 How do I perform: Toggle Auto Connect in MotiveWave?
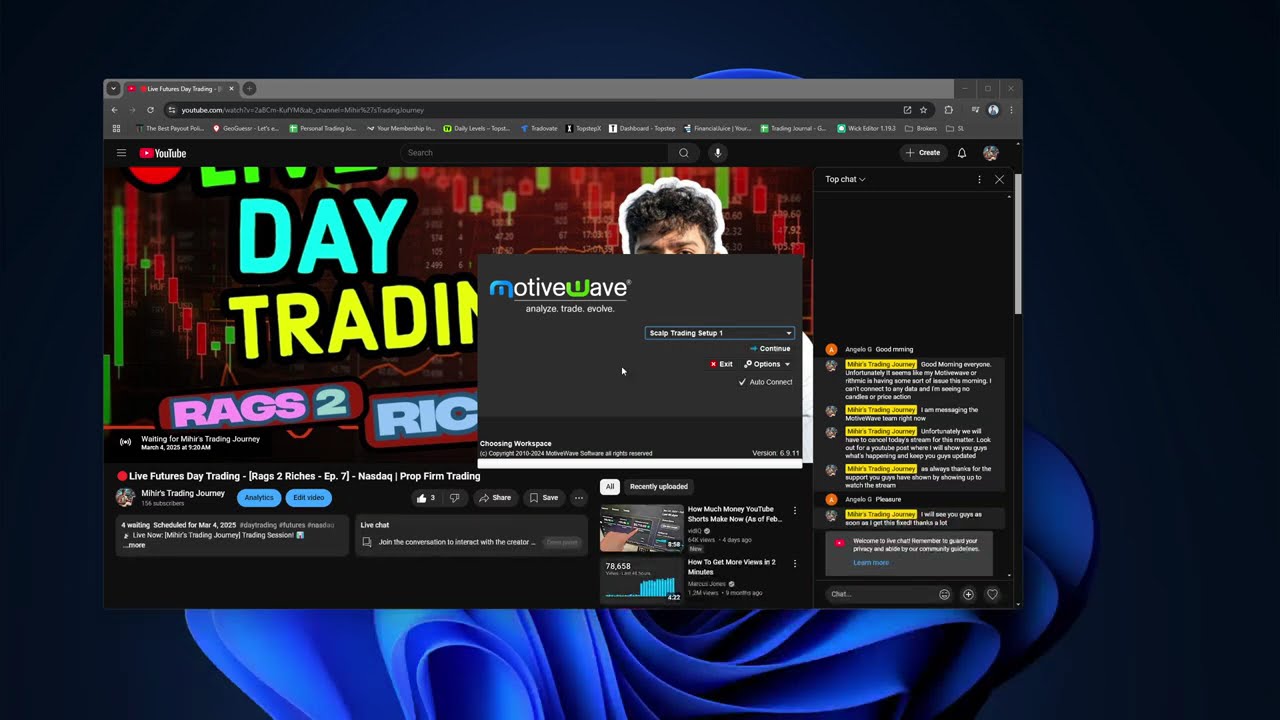click(x=765, y=382)
